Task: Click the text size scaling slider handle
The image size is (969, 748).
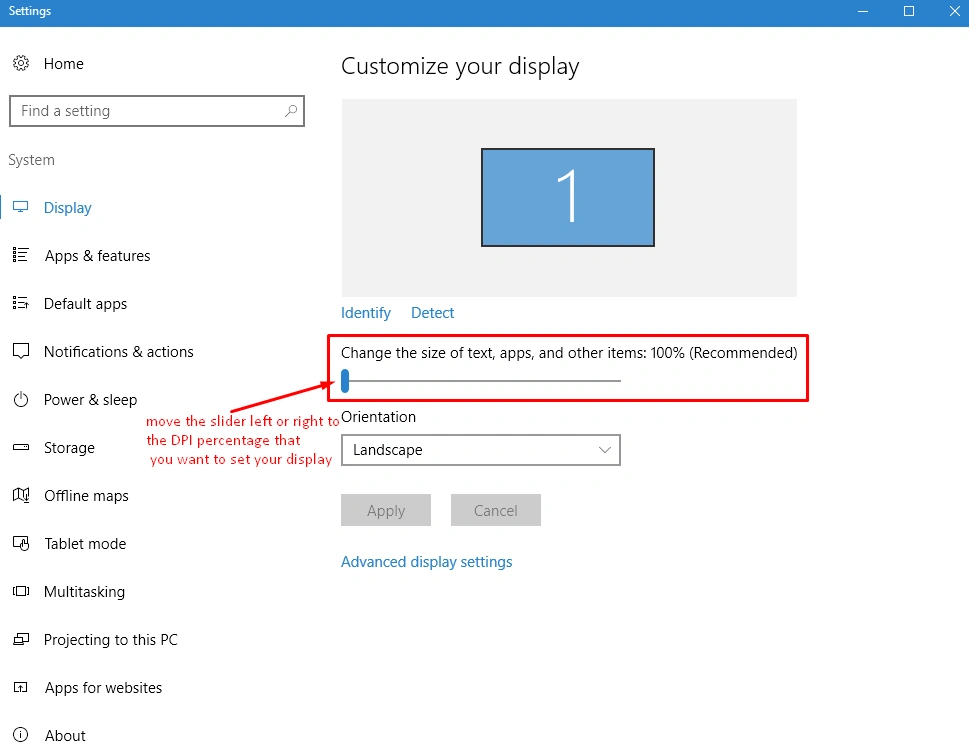Action: coord(345,381)
